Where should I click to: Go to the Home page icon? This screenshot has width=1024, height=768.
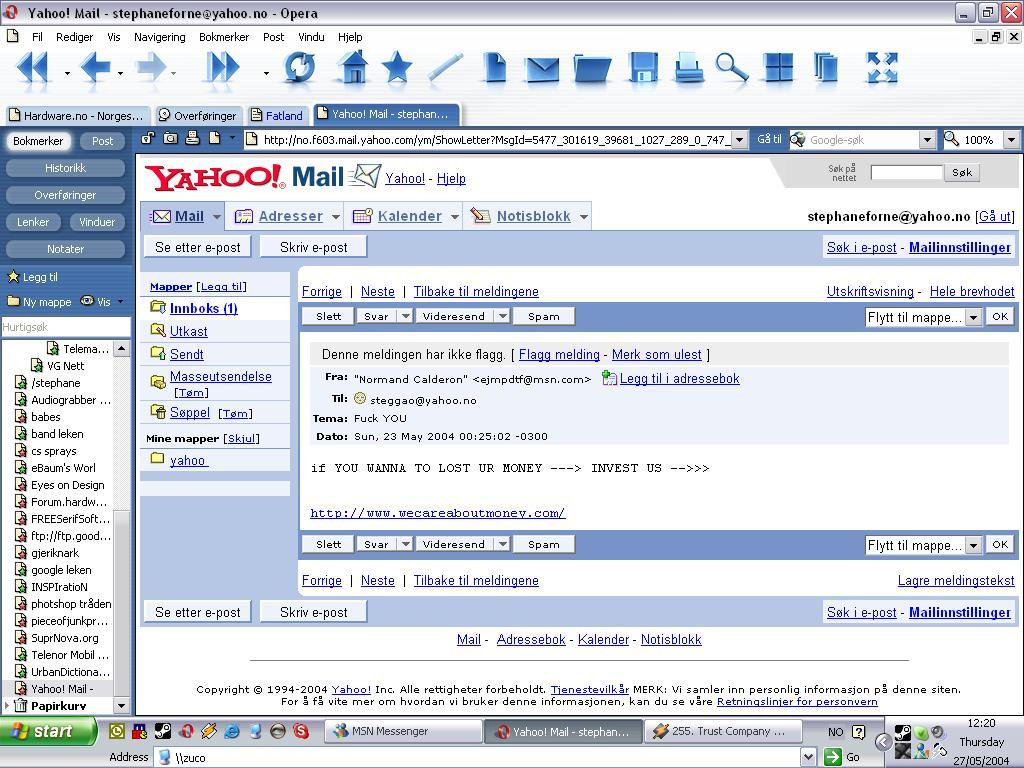click(x=353, y=67)
